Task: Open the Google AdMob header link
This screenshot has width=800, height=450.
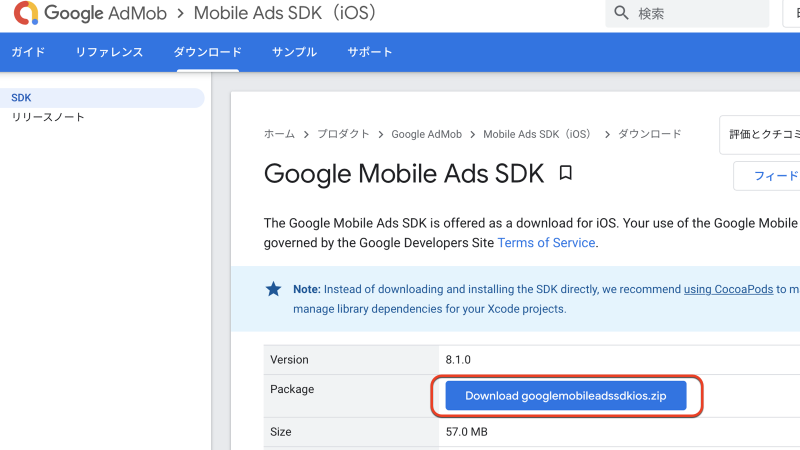Action: (106, 13)
